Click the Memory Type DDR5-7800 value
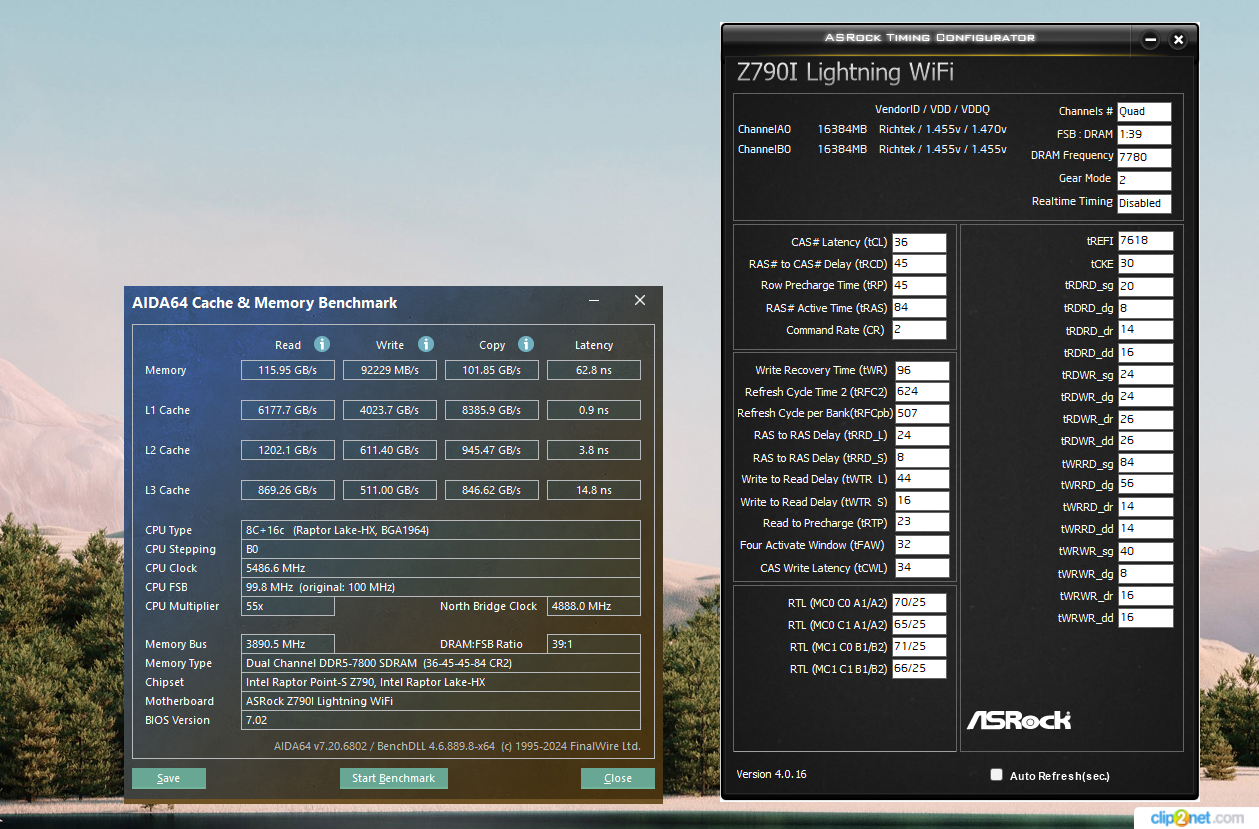 pyautogui.click(x=441, y=663)
